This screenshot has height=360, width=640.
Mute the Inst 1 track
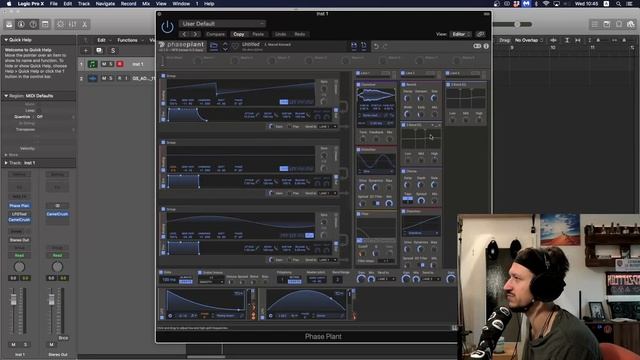(x=104, y=64)
